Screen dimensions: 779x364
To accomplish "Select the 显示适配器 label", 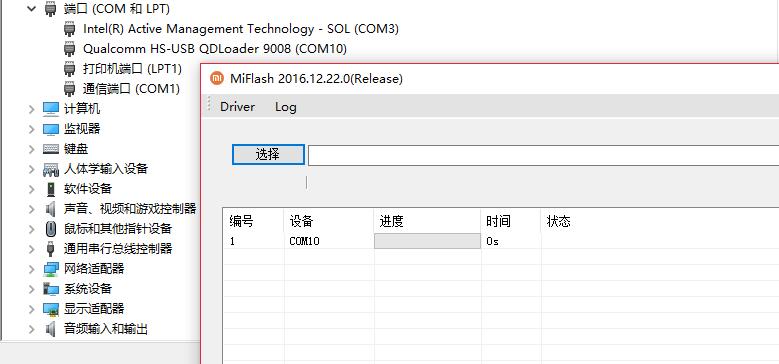I will pyautogui.click(x=94, y=309).
